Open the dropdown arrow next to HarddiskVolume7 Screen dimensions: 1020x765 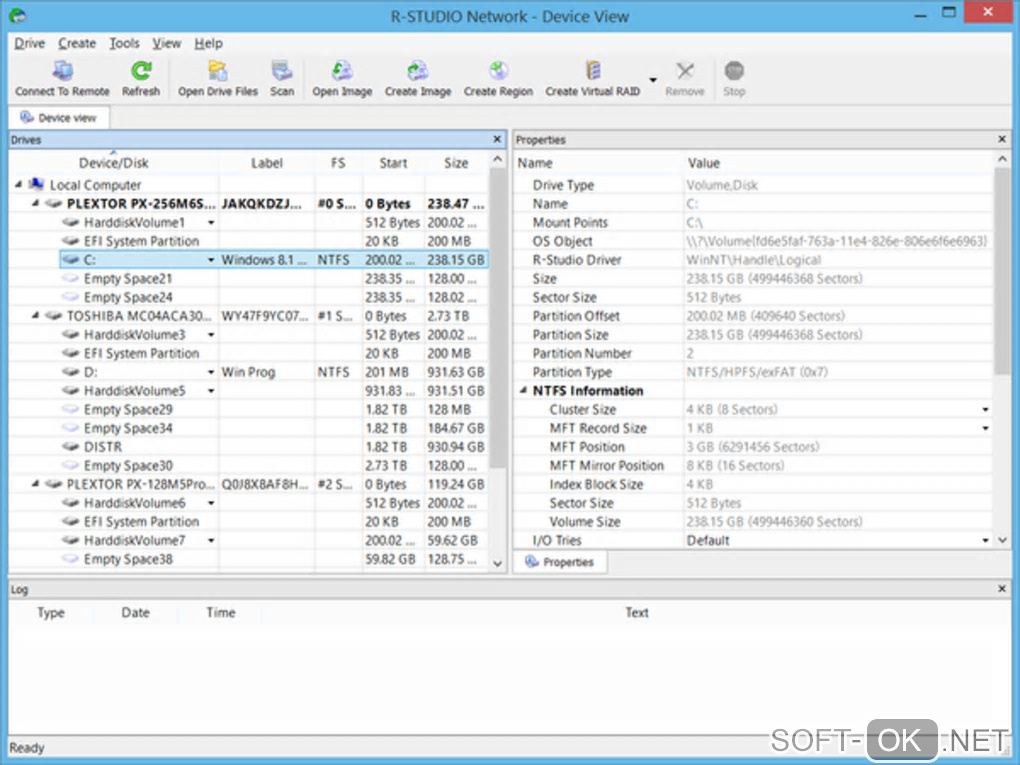[211, 541]
